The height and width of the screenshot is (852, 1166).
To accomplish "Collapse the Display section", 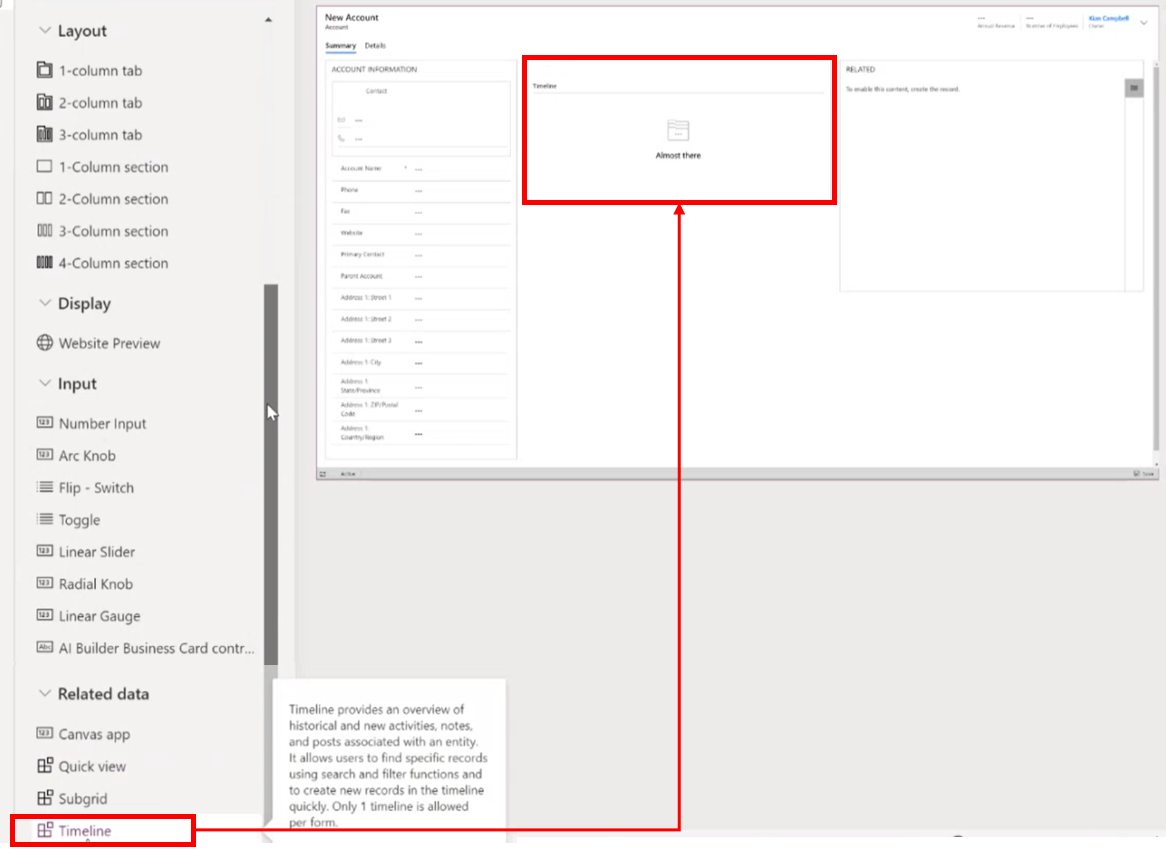I will [x=44, y=303].
